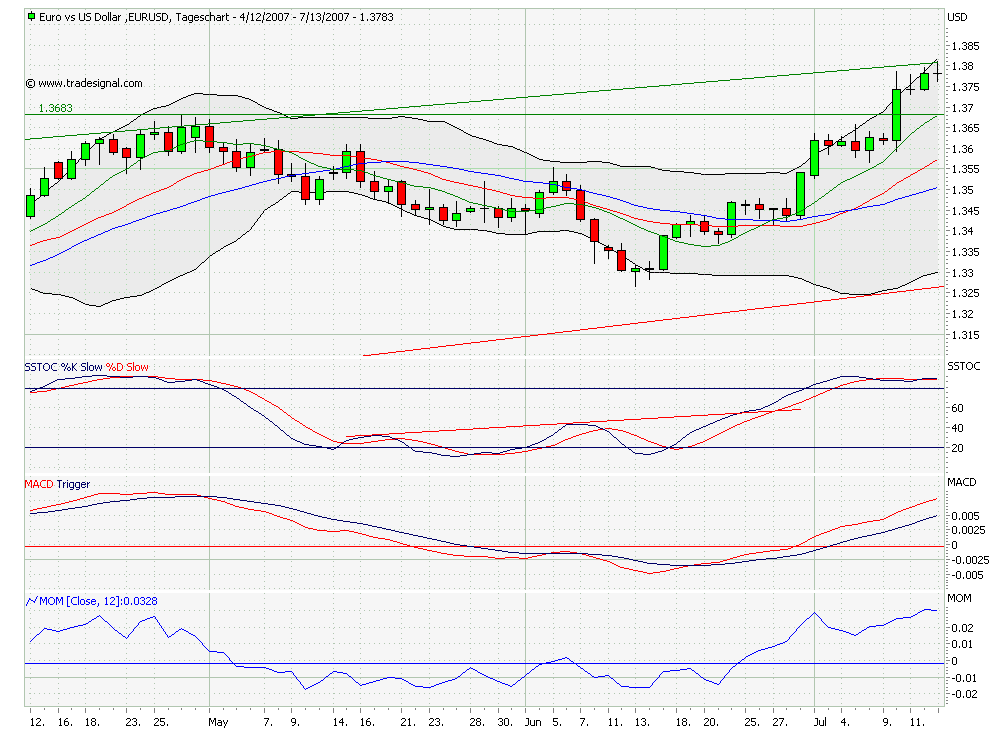The height and width of the screenshot is (739, 1003).
Task: Click the 1.355 price axis value
Action: tap(965, 170)
